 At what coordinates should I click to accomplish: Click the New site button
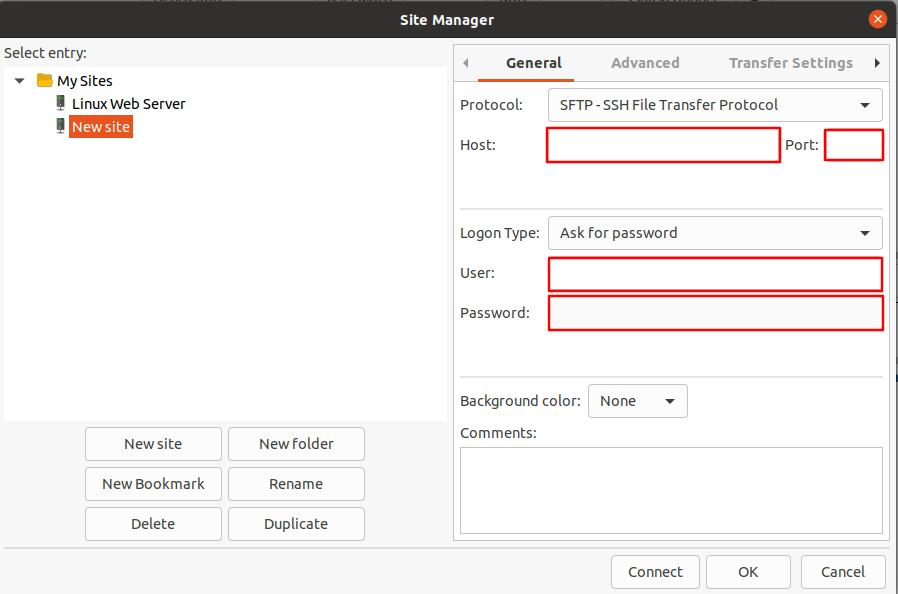[x=153, y=444]
